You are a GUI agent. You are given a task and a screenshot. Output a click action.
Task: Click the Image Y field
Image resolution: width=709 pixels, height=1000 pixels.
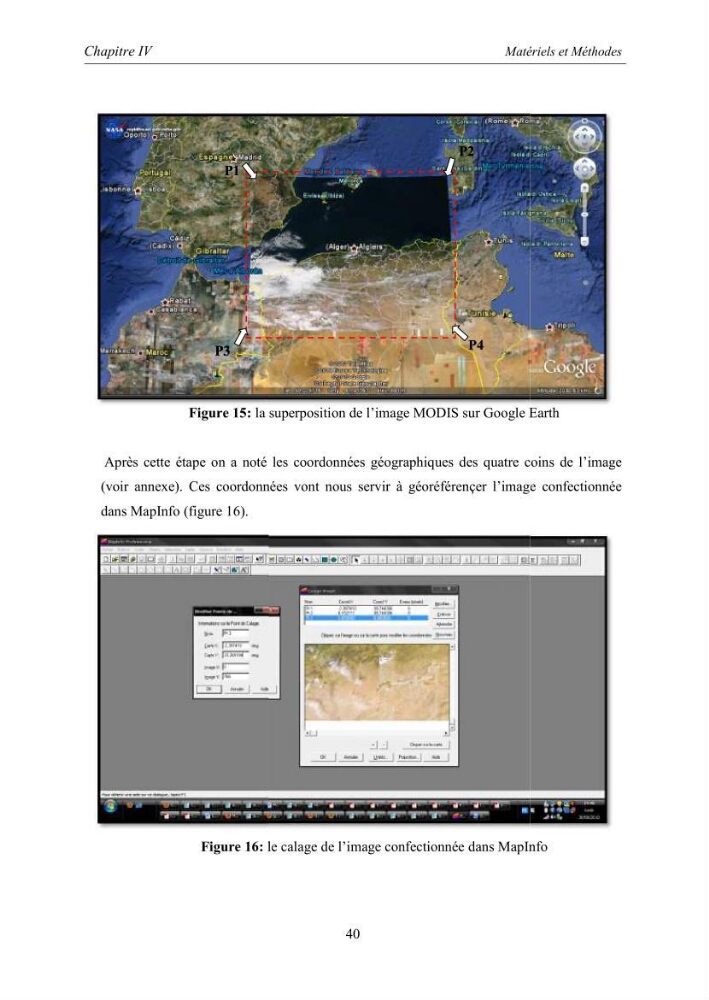(x=235, y=676)
